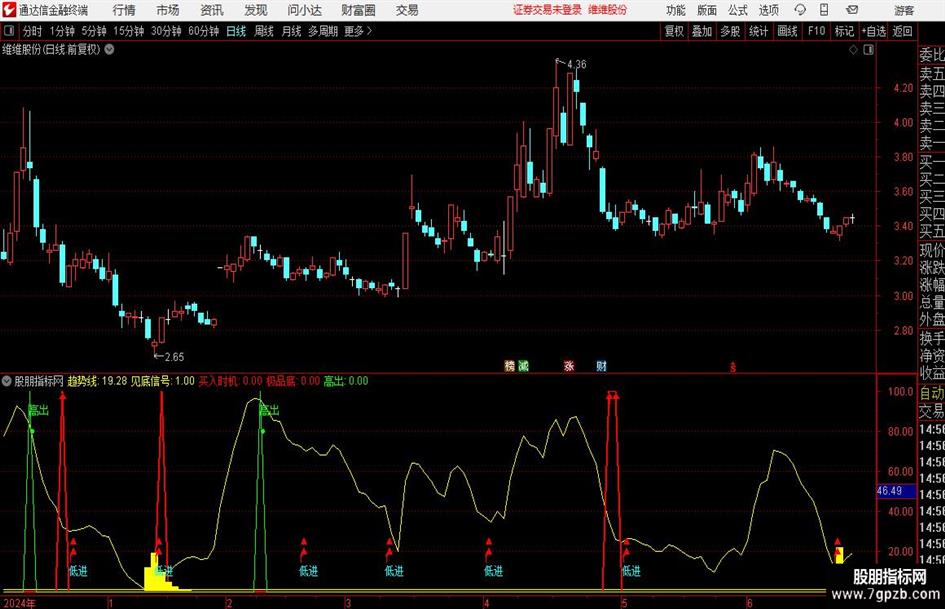Click the 统计 statistics button

click(x=758, y=31)
